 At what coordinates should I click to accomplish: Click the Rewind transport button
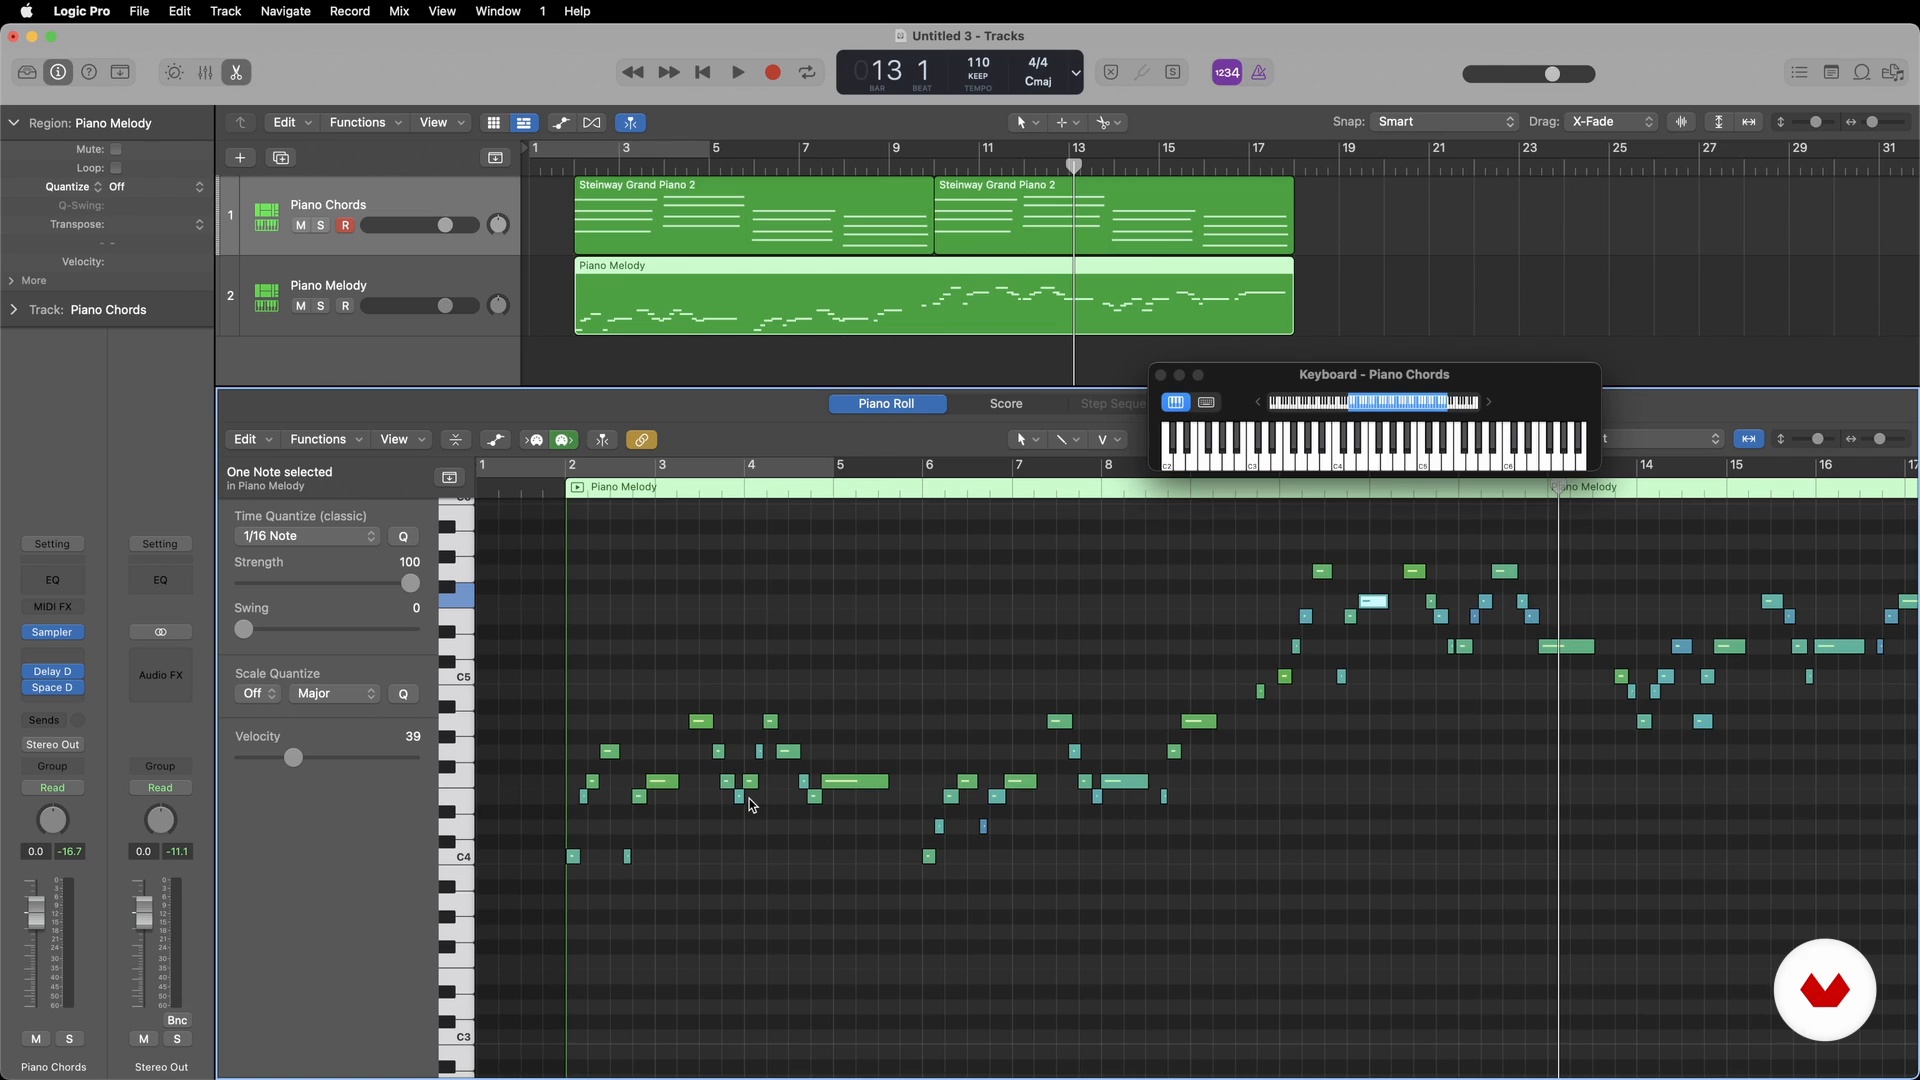pos(632,72)
